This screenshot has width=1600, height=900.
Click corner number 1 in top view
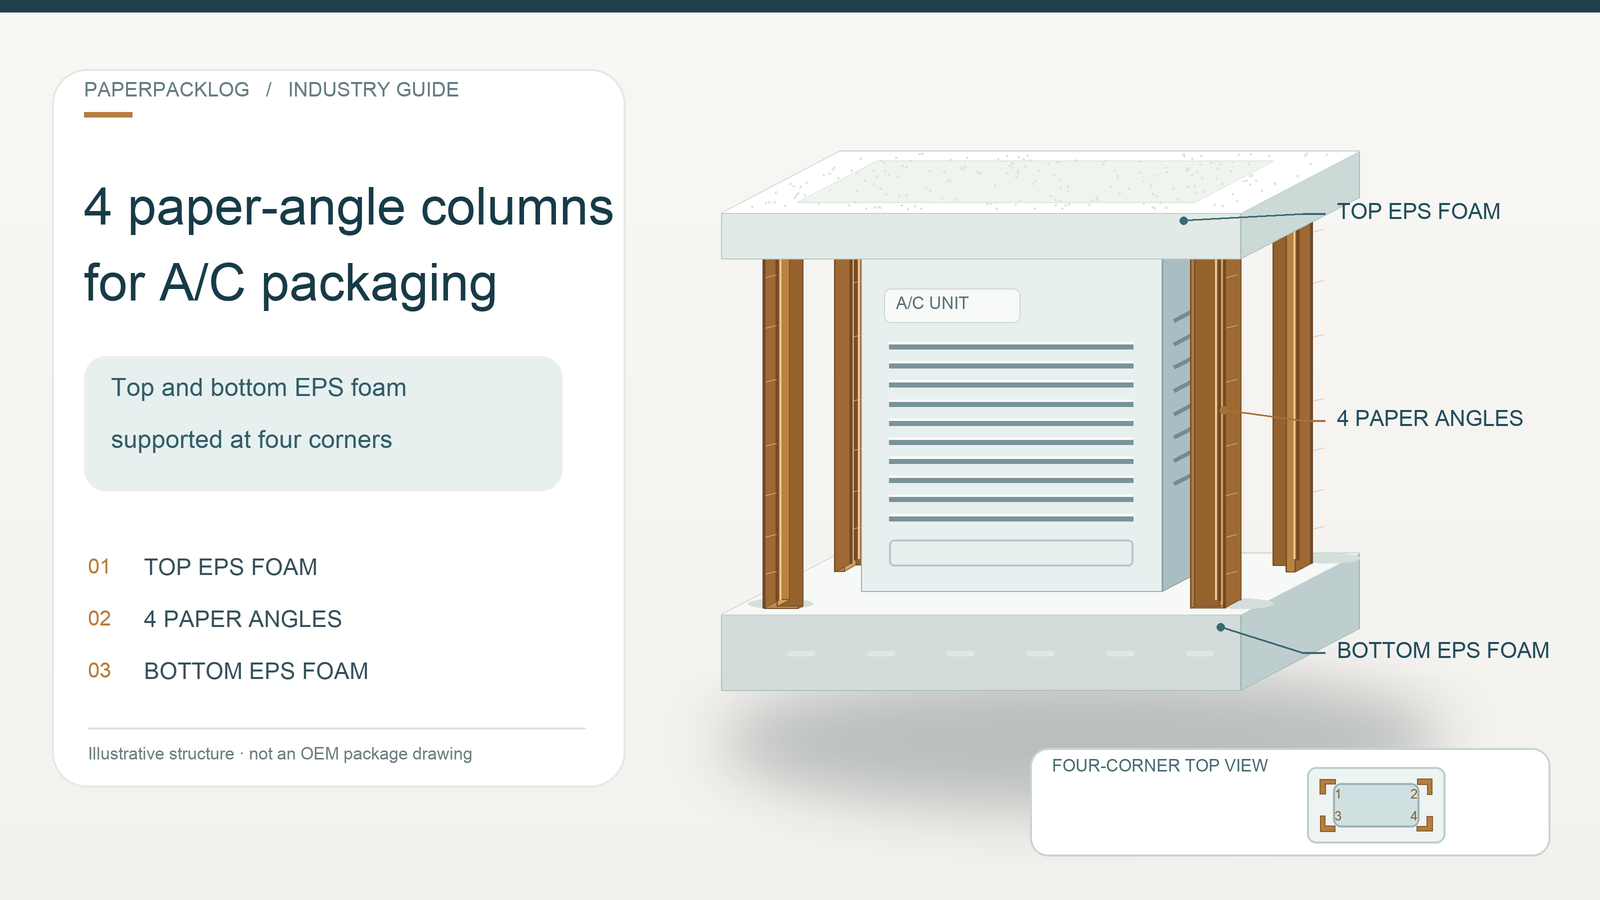(1338, 794)
